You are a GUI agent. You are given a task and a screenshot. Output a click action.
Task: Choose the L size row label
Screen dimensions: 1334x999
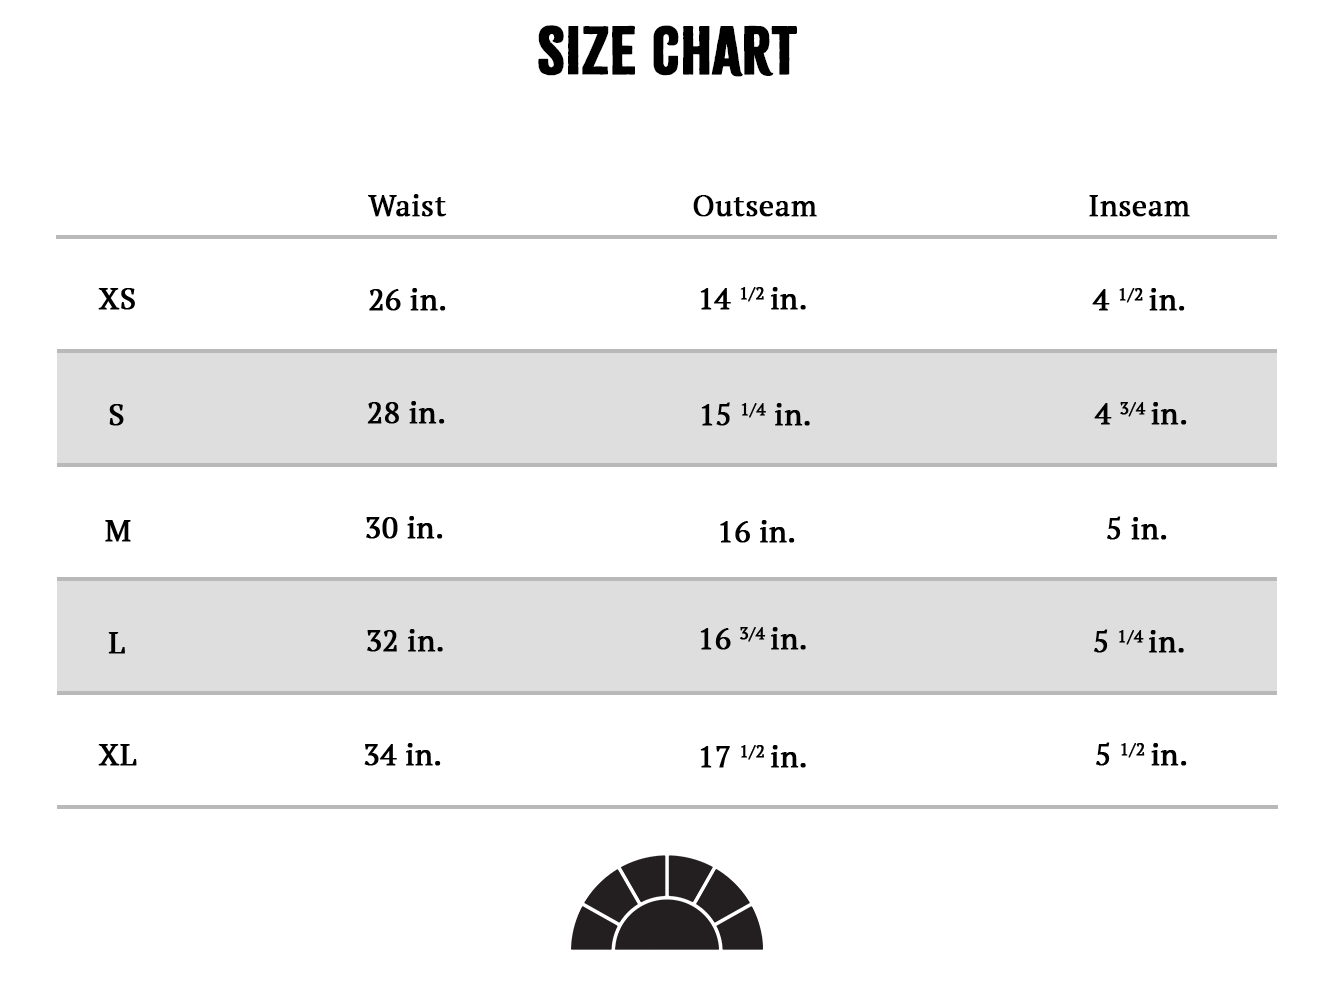(x=117, y=643)
